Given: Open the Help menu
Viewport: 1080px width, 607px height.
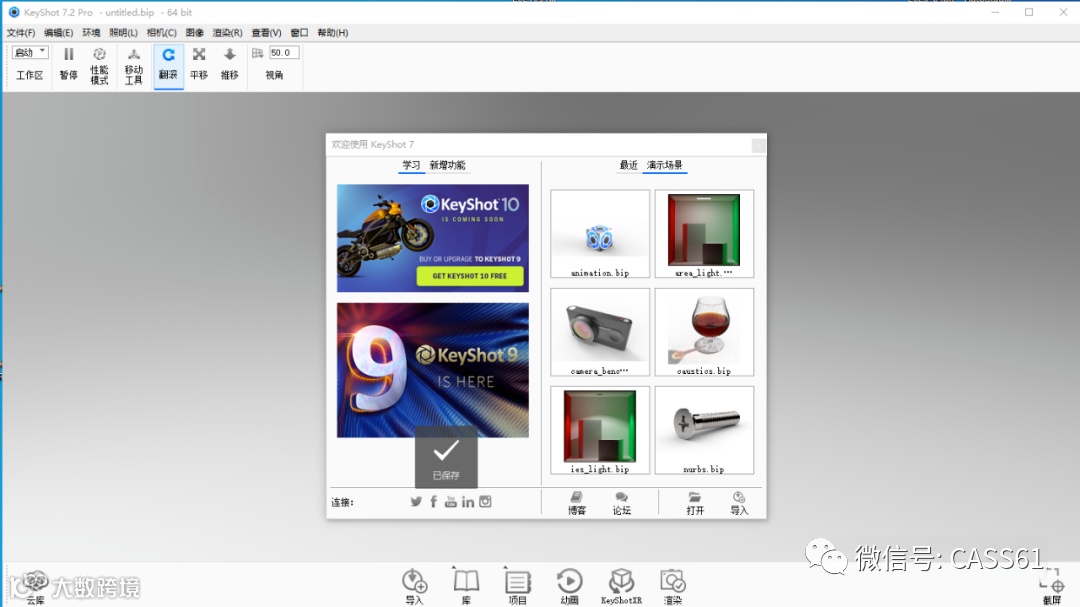Looking at the screenshot, I should [333, 32].
